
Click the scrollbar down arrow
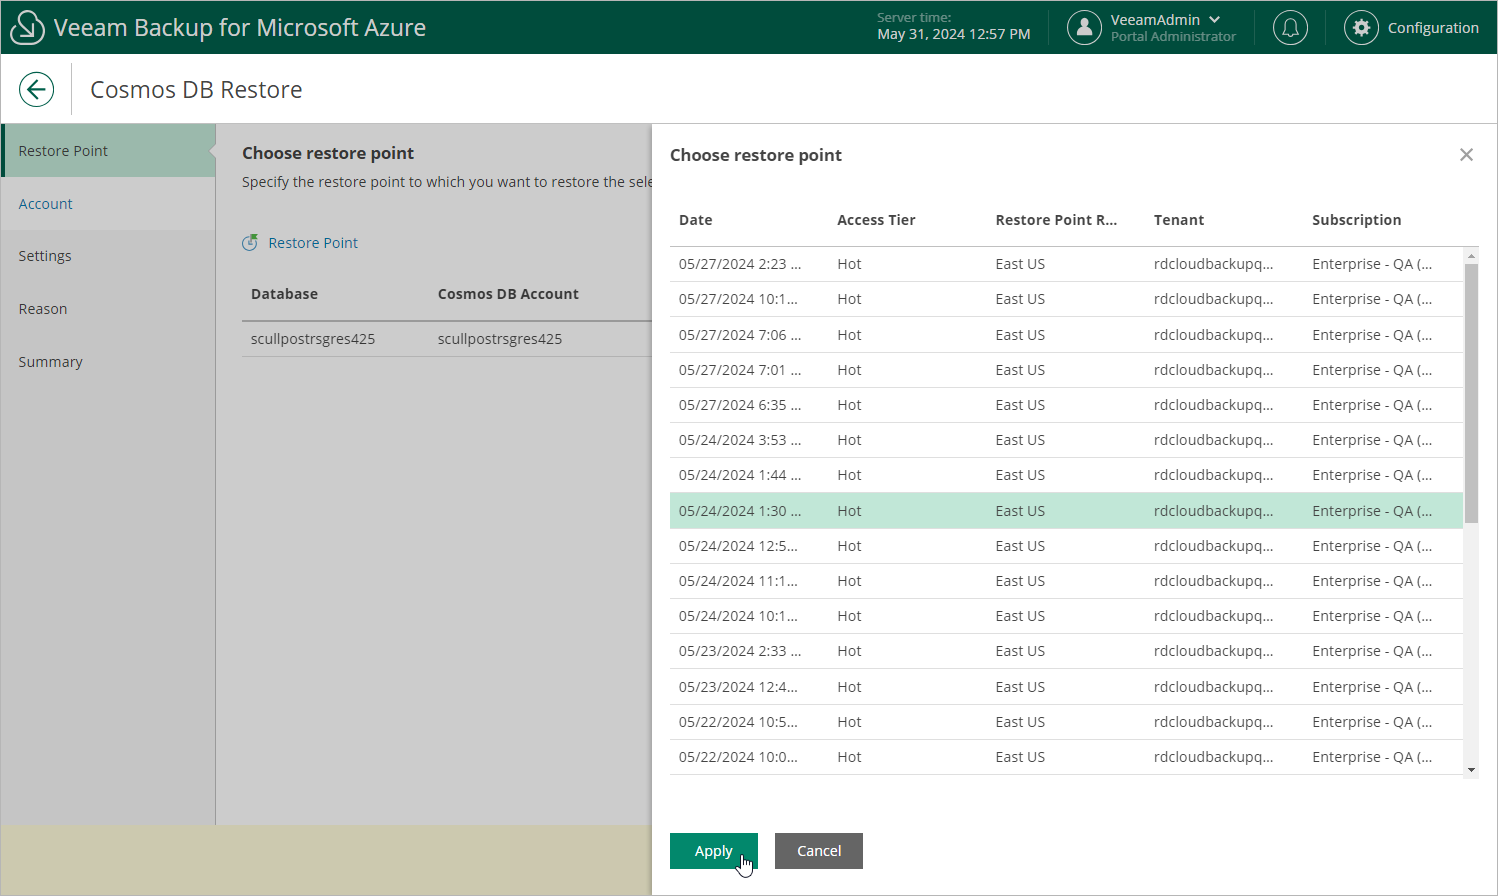[x=1471, y=770]
